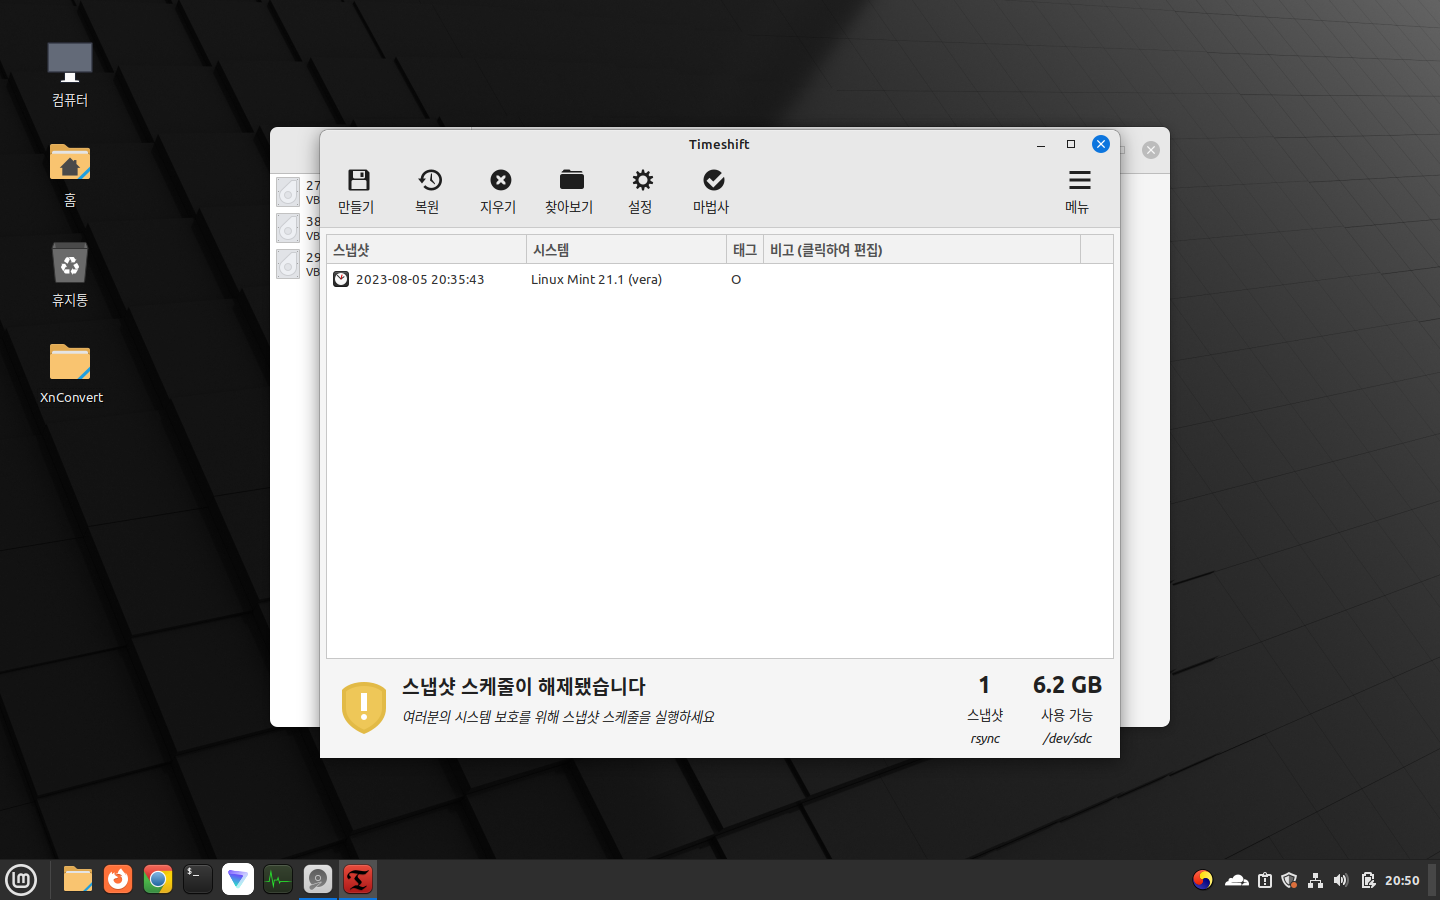This screenshot has width=1440, height=900.
Task: Launch Firefox from the panel
Action: click(118, 880)
